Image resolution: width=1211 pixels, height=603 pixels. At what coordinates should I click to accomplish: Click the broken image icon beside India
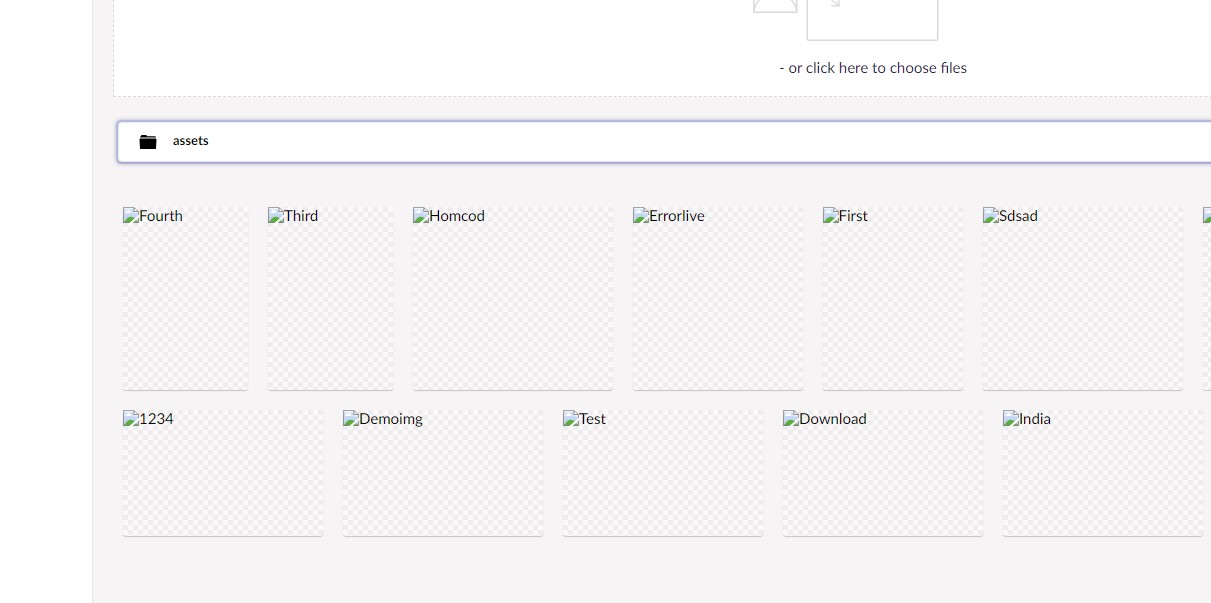(1011, 419)
